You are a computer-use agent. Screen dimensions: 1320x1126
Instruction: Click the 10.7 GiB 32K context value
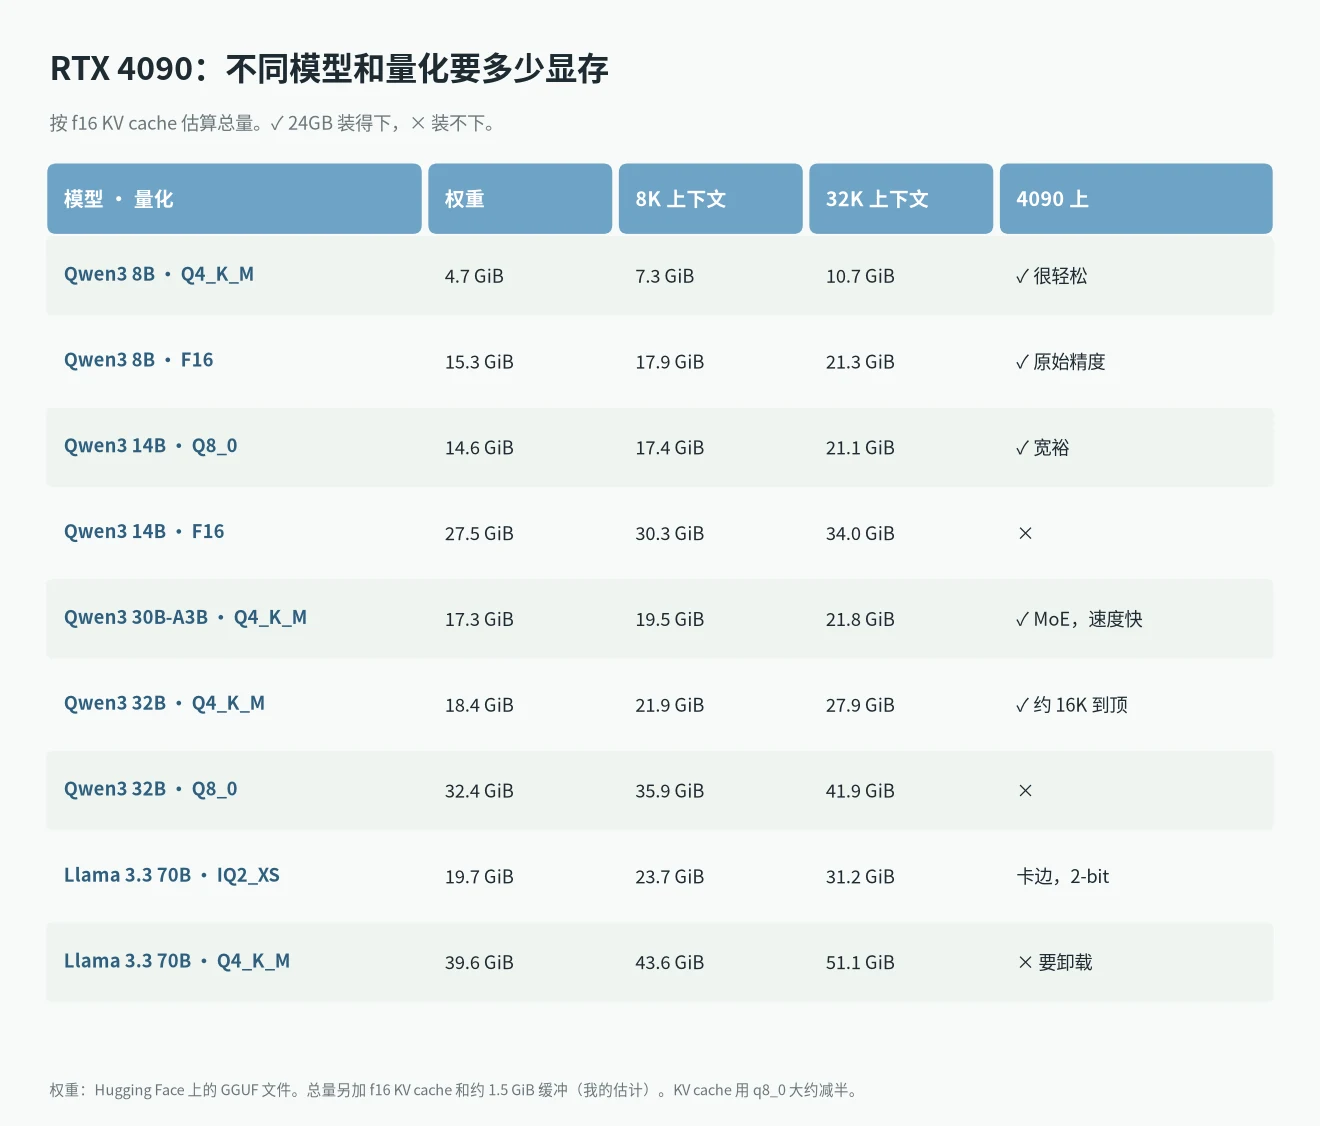click(860, 276)
